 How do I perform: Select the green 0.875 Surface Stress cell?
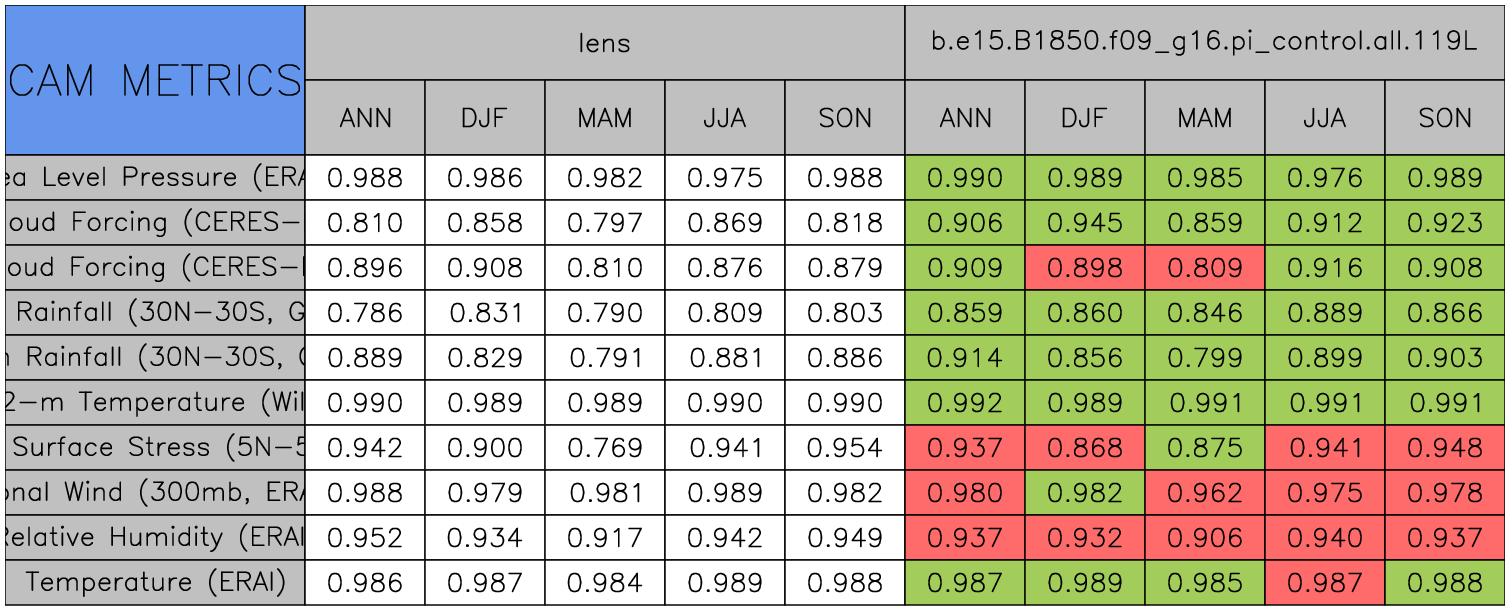pos(1204,447)
